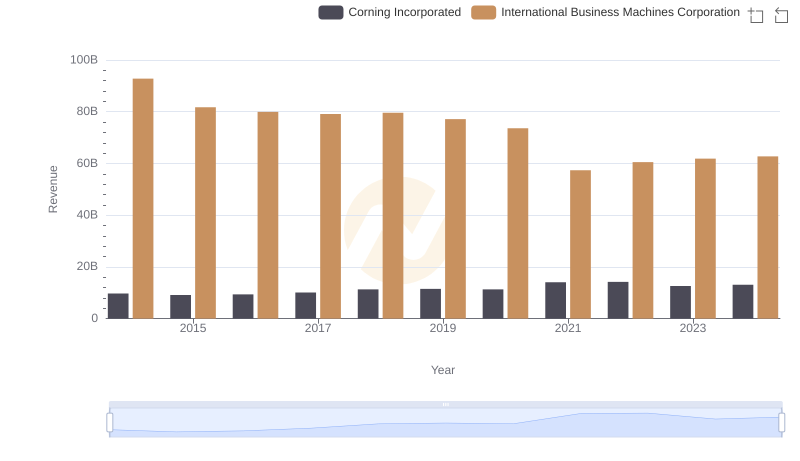
Task: Click the 2017 x-axis label
Action: [x=318, y=328]
